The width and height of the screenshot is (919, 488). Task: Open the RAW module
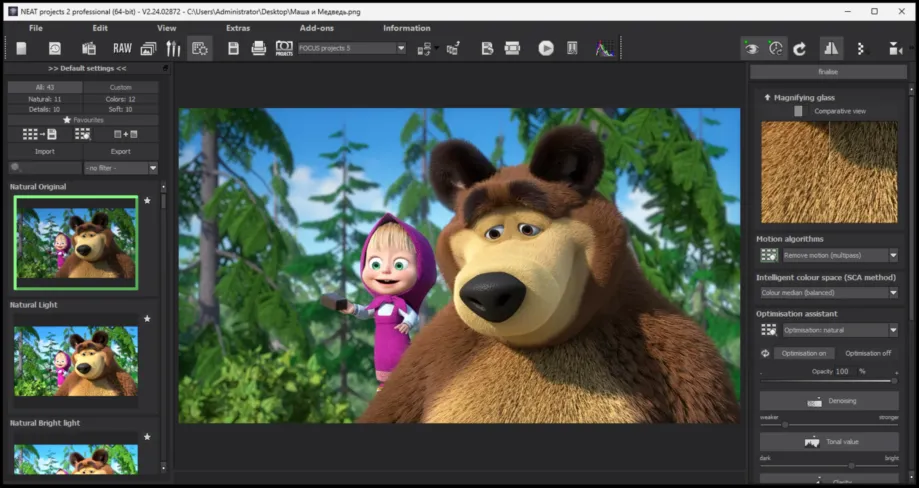122,48
